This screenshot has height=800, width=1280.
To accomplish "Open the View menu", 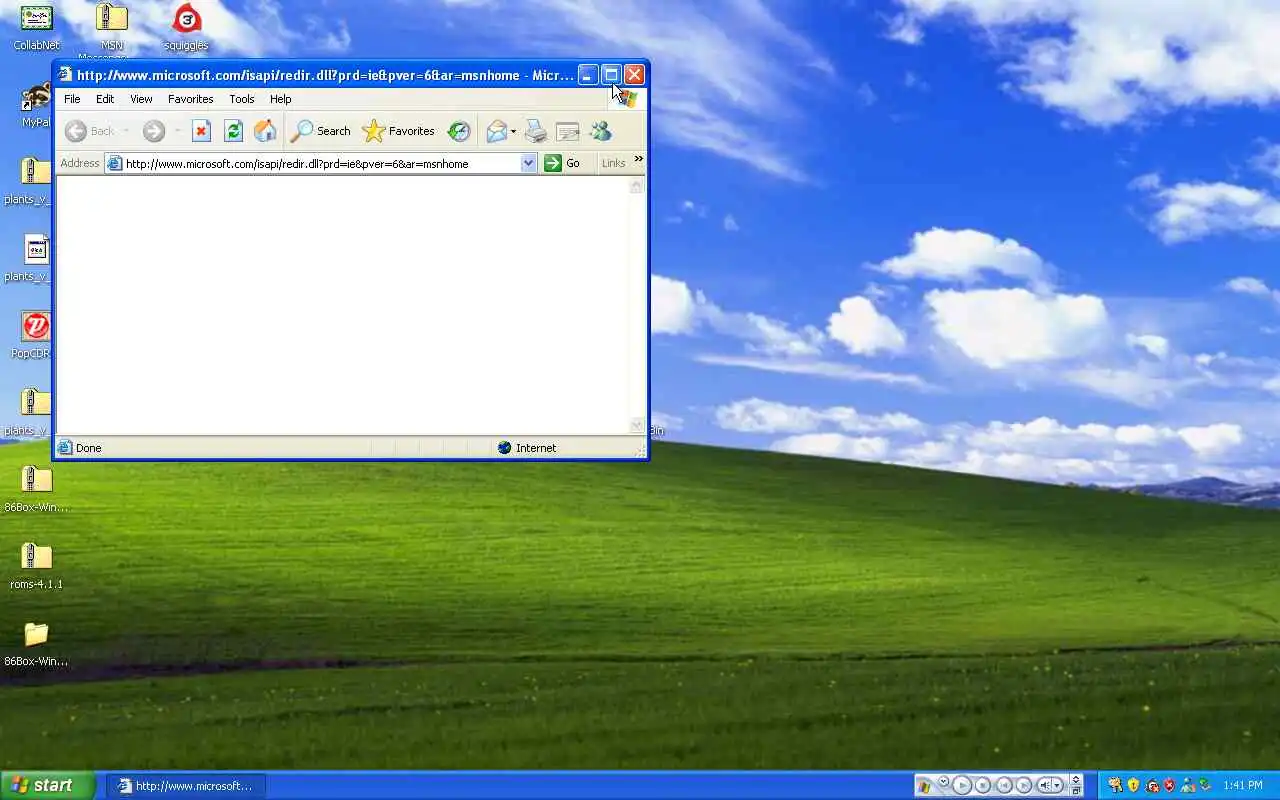I will tap(141, 99).
